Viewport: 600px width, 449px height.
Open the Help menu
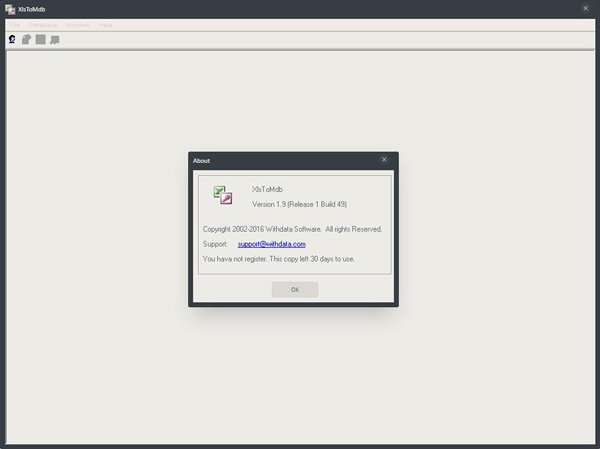(x=105, y=25)
